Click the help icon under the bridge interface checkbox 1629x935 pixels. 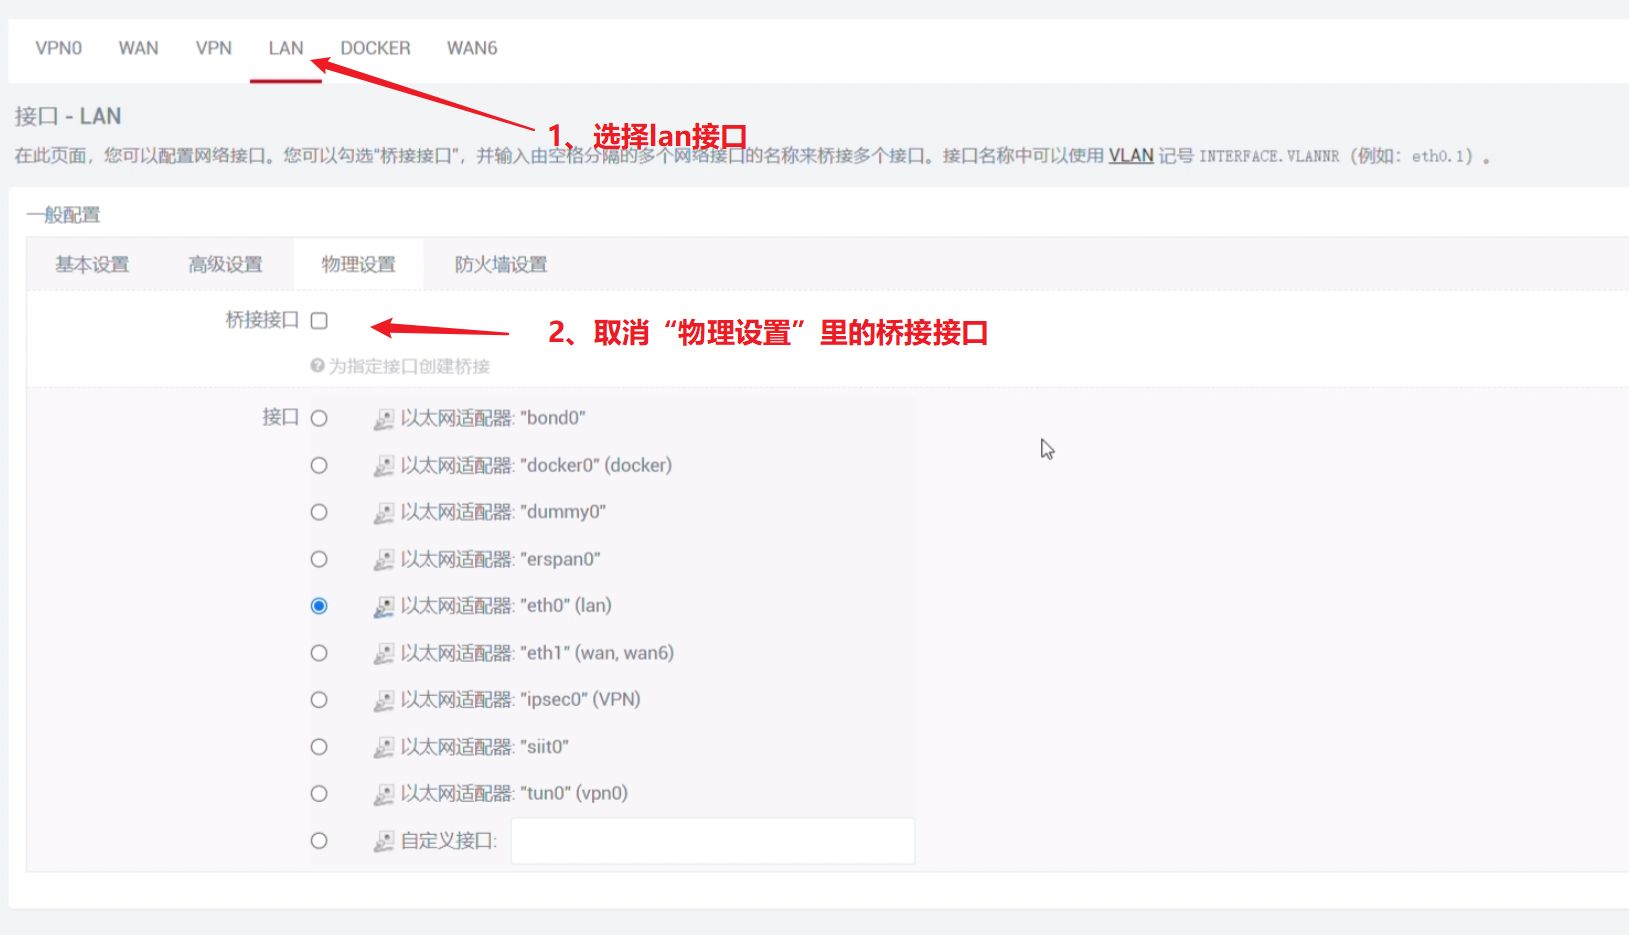[x=317, y=366]
